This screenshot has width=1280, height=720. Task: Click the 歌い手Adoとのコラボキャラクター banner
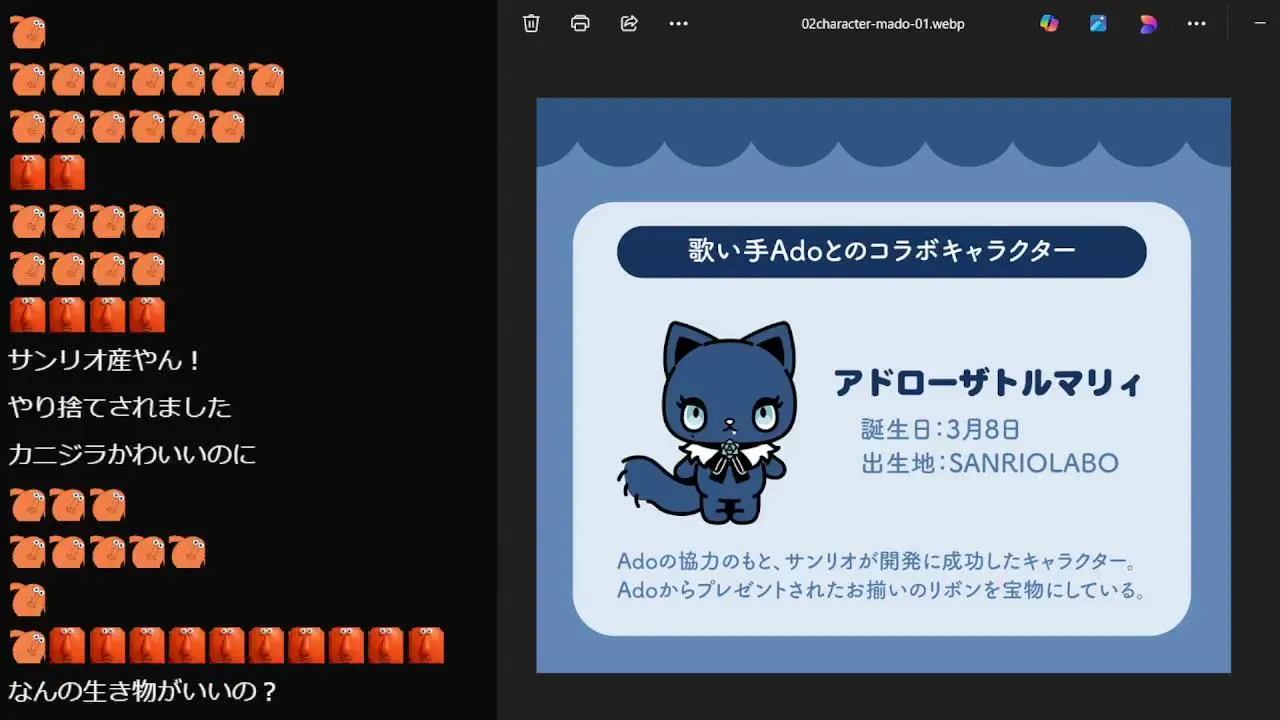click(881, 251)
